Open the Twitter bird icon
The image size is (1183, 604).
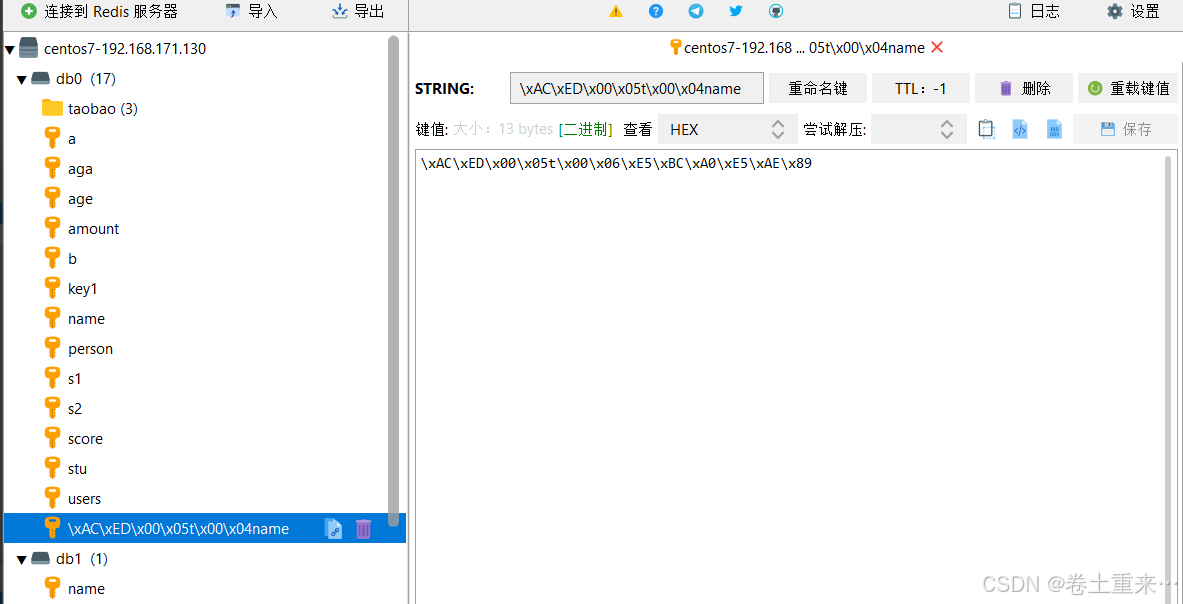tap(736, 11)
